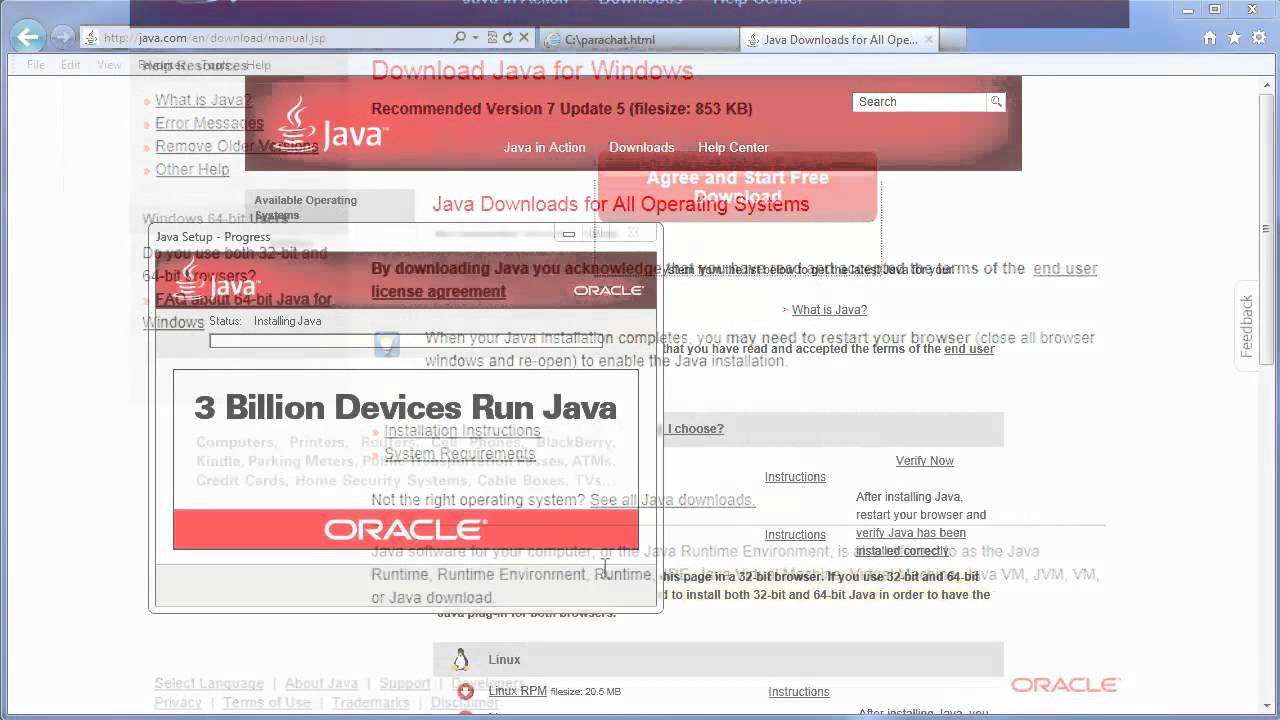1280x720 pixels.
Task: Close the Java Downloads for All Ope... tab
Action: (929, 39)
